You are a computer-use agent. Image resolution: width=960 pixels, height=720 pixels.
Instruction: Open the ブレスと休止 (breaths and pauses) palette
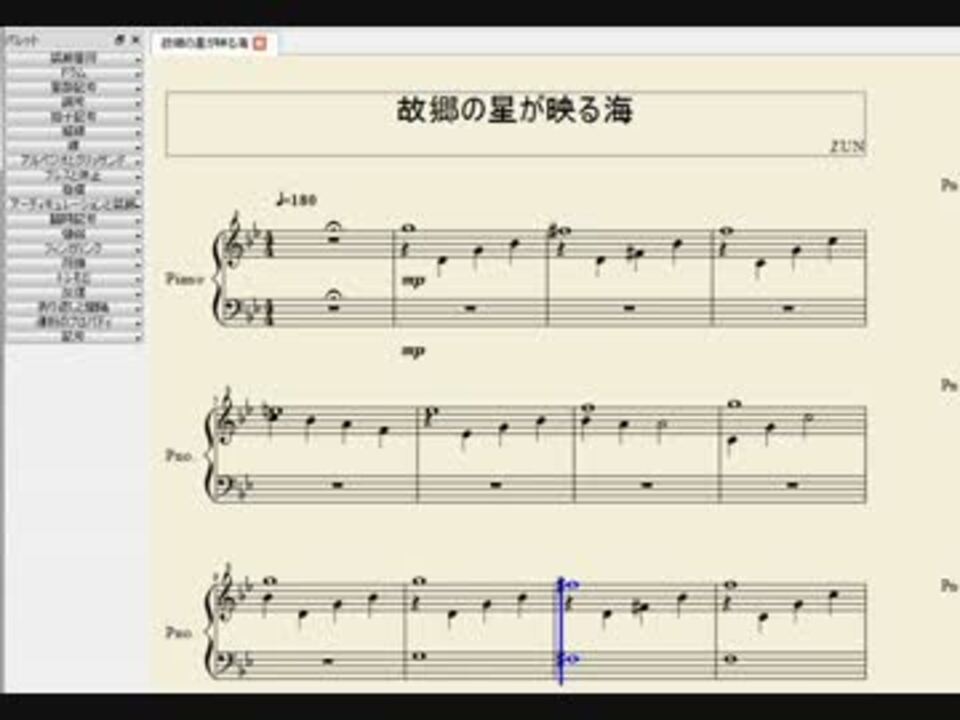tap(74, 176)
